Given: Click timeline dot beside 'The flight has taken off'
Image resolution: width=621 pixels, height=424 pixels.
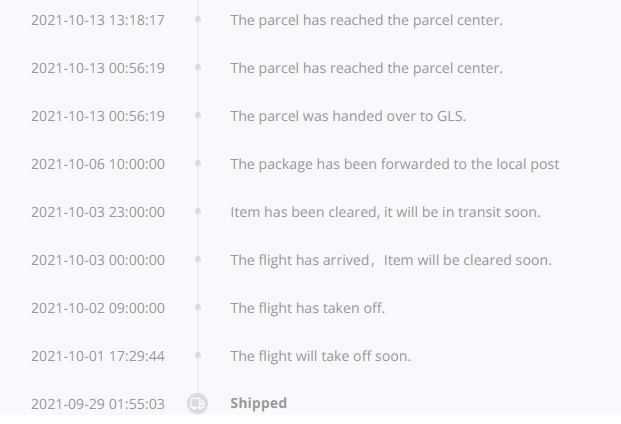Looking at the screenshot, I should [x=198, y=307].
